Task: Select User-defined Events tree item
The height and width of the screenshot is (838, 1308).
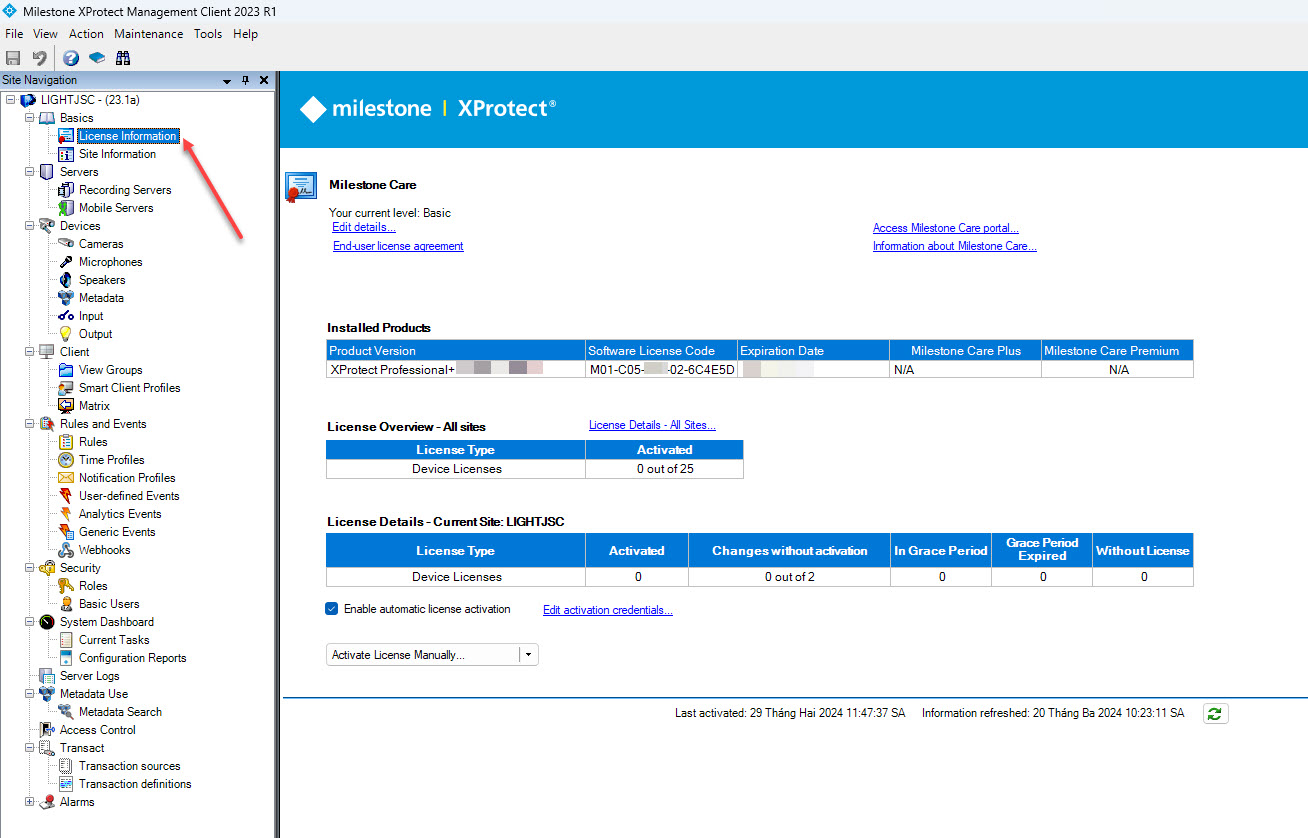Action: point(129,496)
